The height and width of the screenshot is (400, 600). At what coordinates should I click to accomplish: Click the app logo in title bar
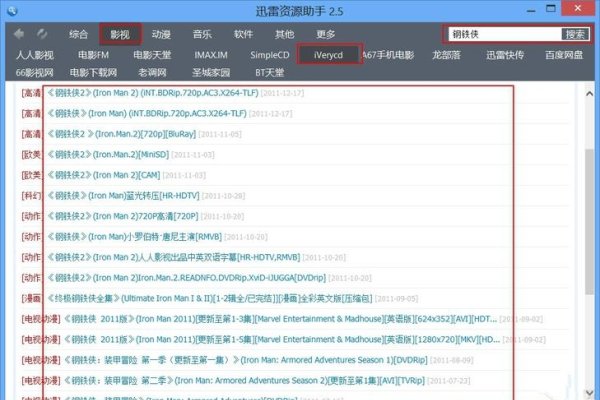point(12,11)
